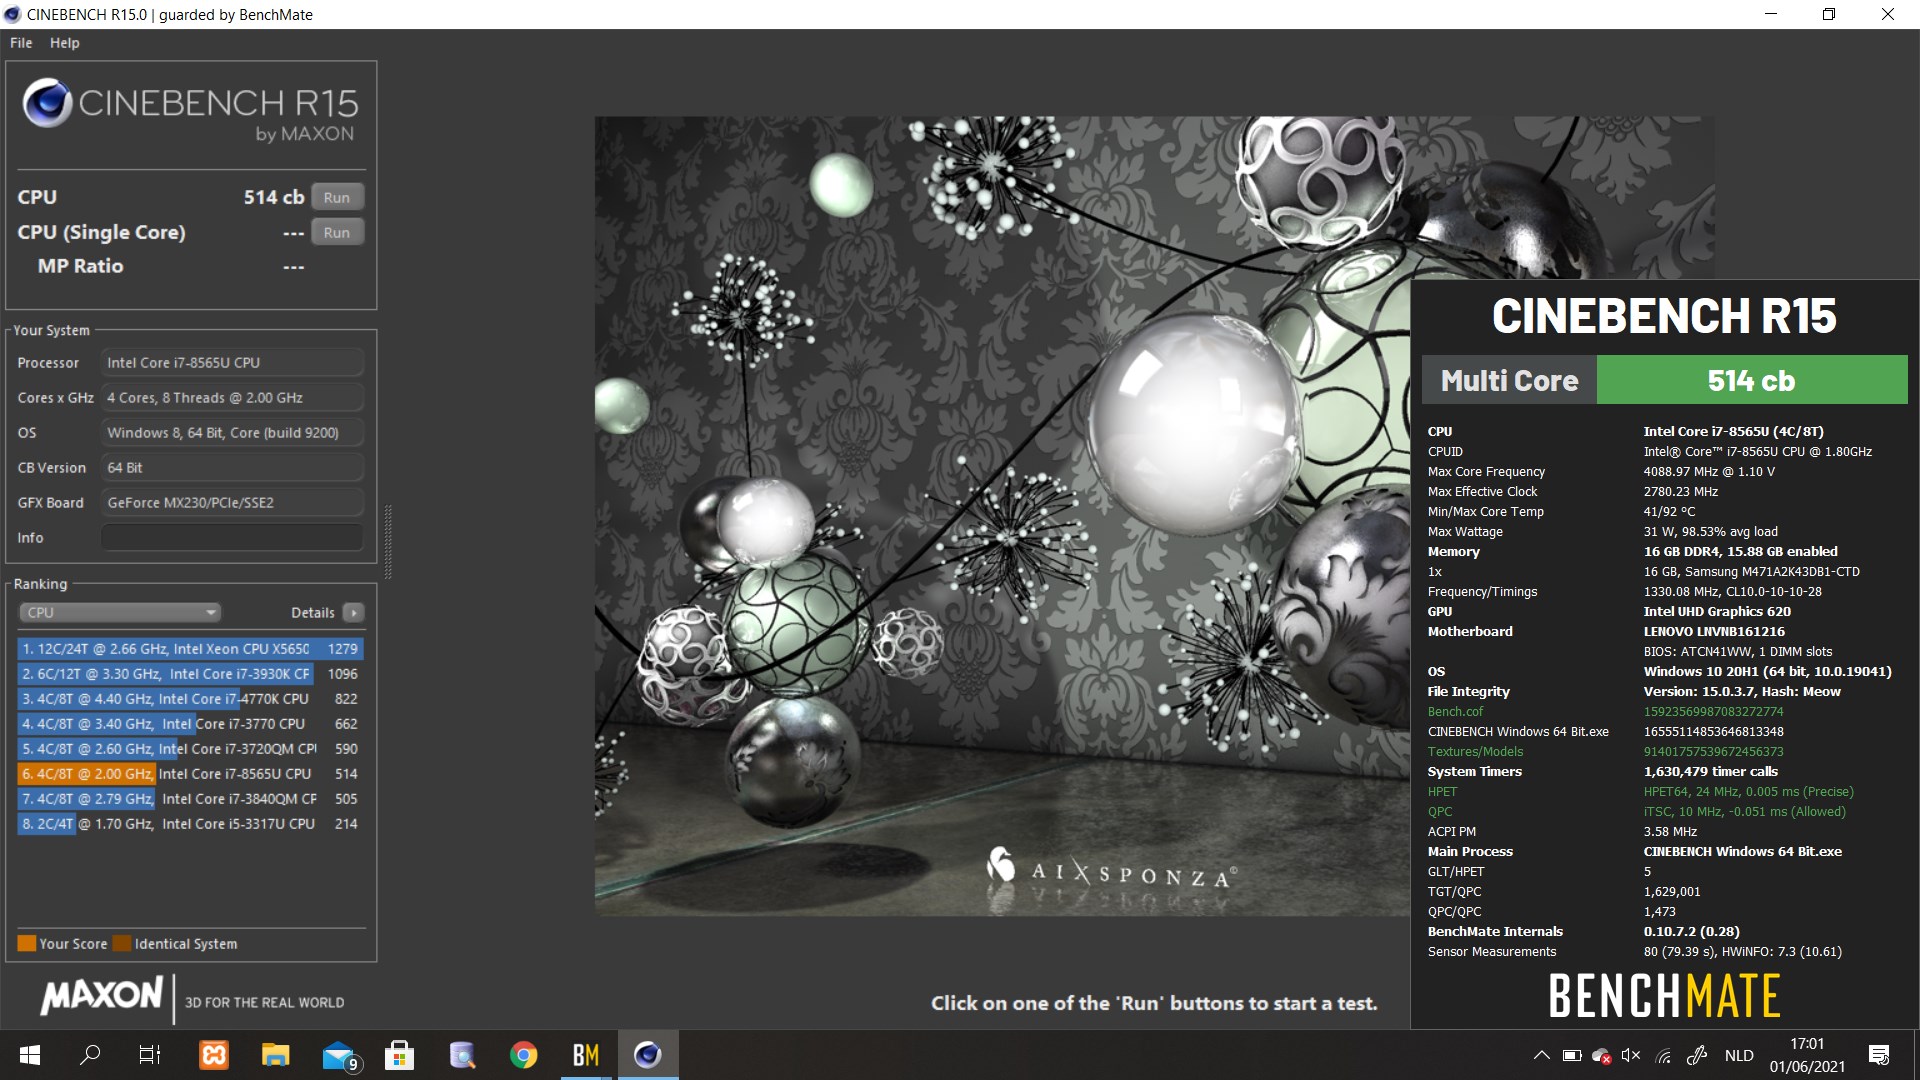Run the CPU multi-core benchmark

point(337,197)
